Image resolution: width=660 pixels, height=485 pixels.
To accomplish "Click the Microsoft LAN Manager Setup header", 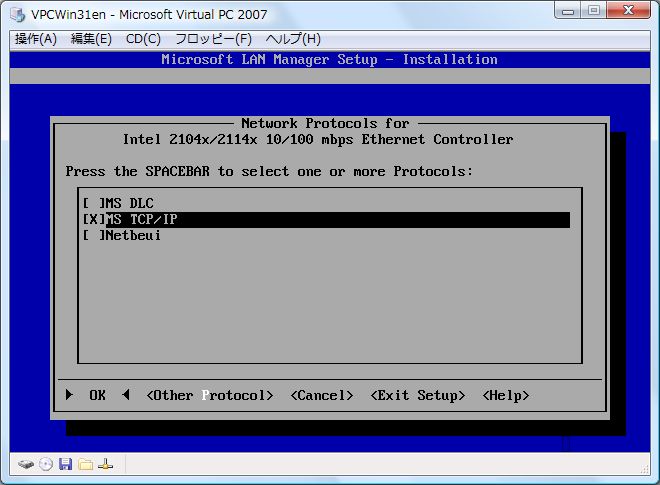I will pyautogui.click(x=330, y=59).
